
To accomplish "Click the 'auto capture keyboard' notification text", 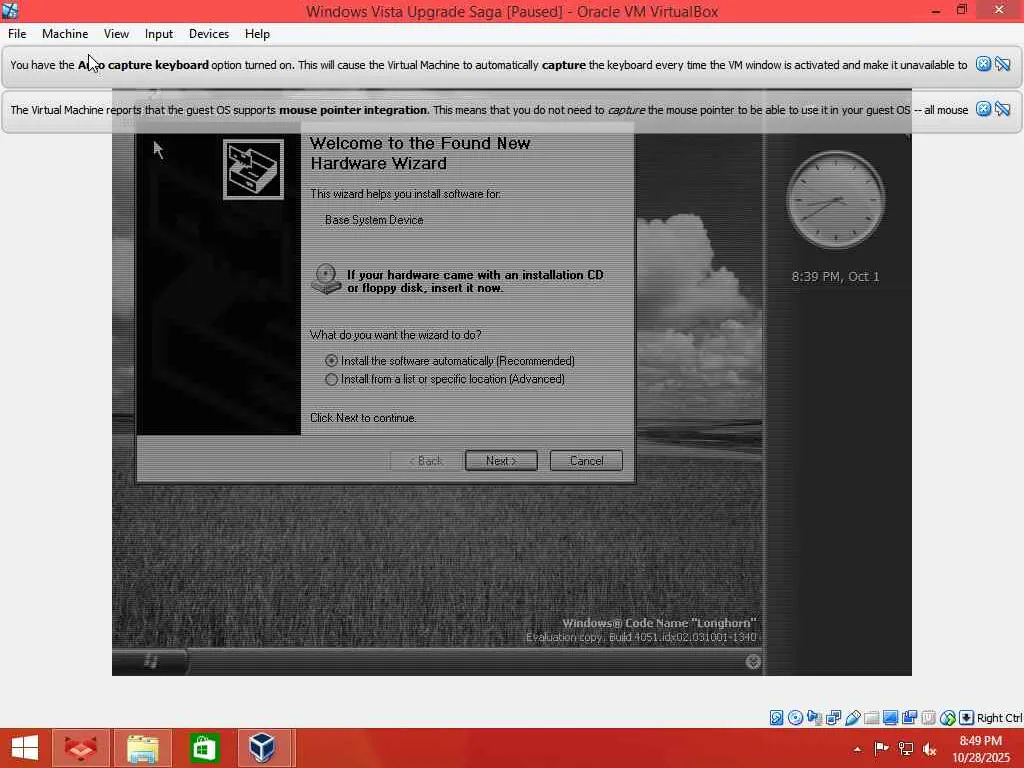I will 488,65.
